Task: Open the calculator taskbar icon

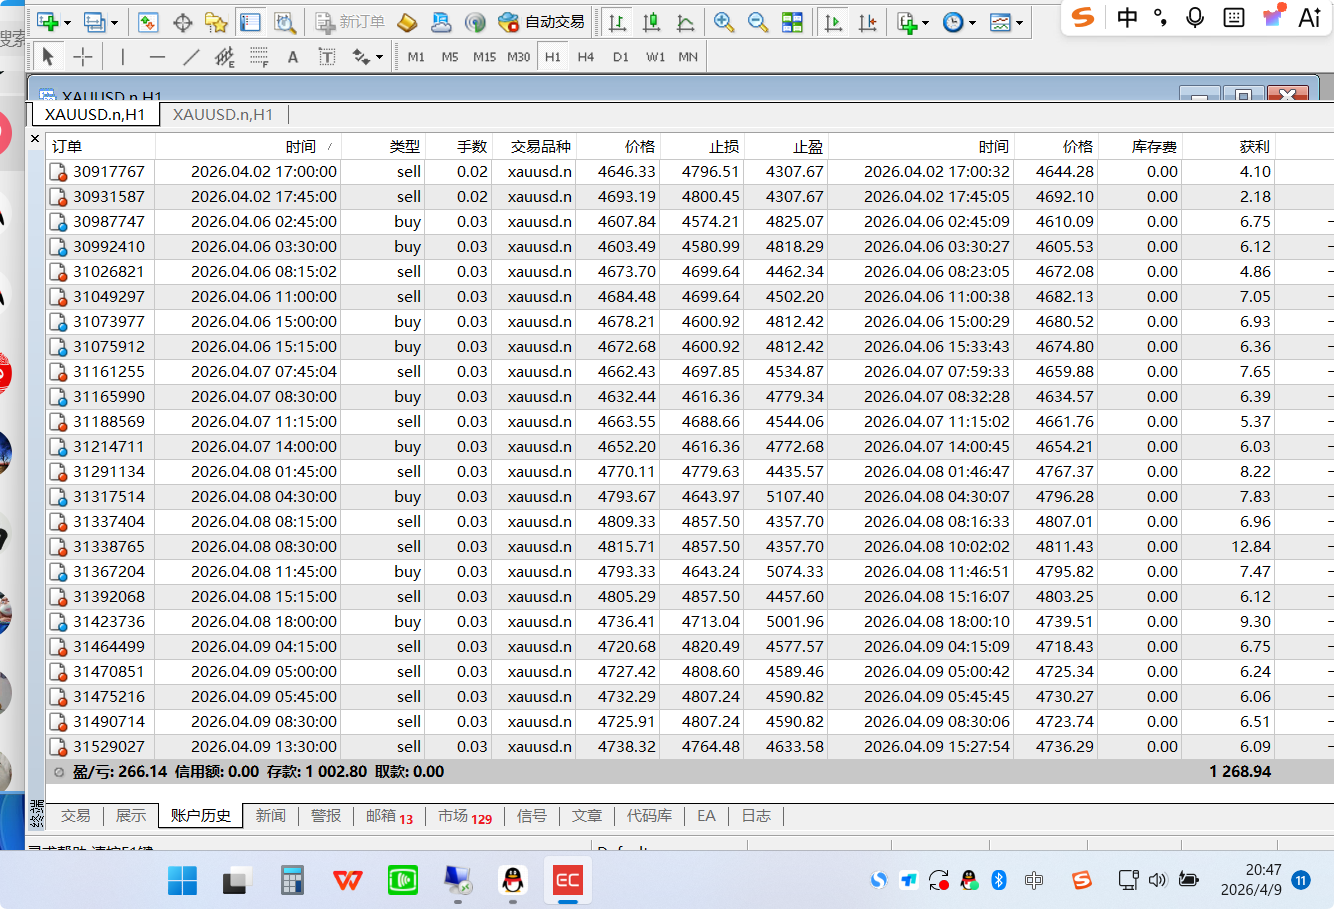Action: pos(292,880)
